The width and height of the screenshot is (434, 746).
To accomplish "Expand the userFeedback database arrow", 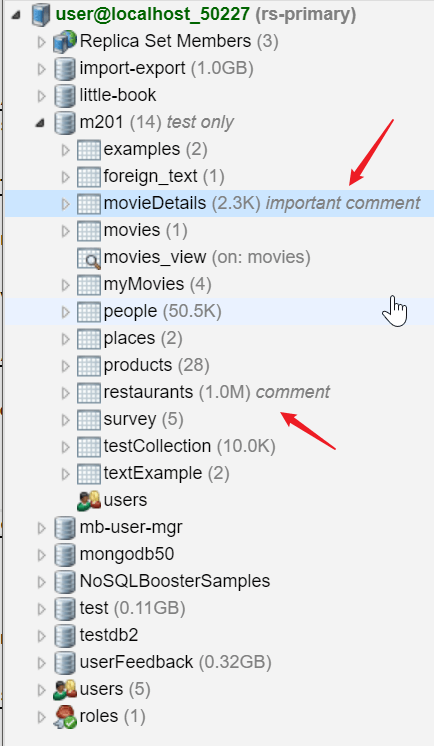I will point(41,663).
